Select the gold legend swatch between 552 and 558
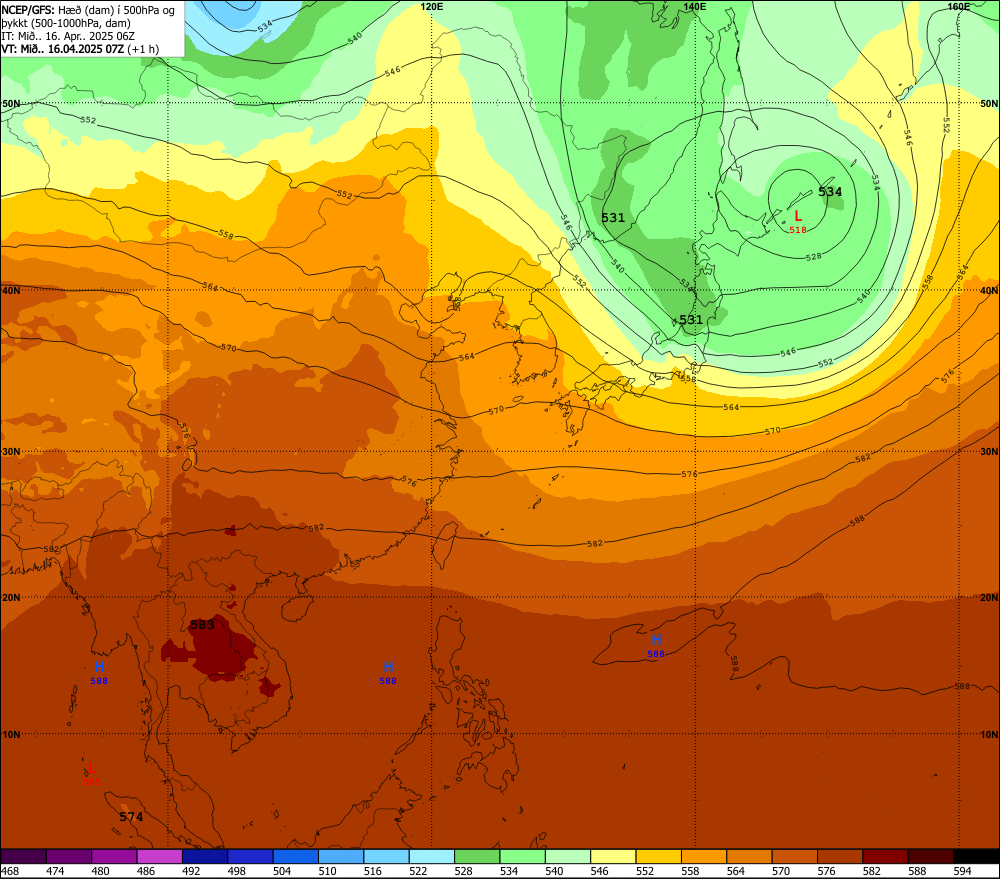1000x879 pixels. (x=658, y=856)
